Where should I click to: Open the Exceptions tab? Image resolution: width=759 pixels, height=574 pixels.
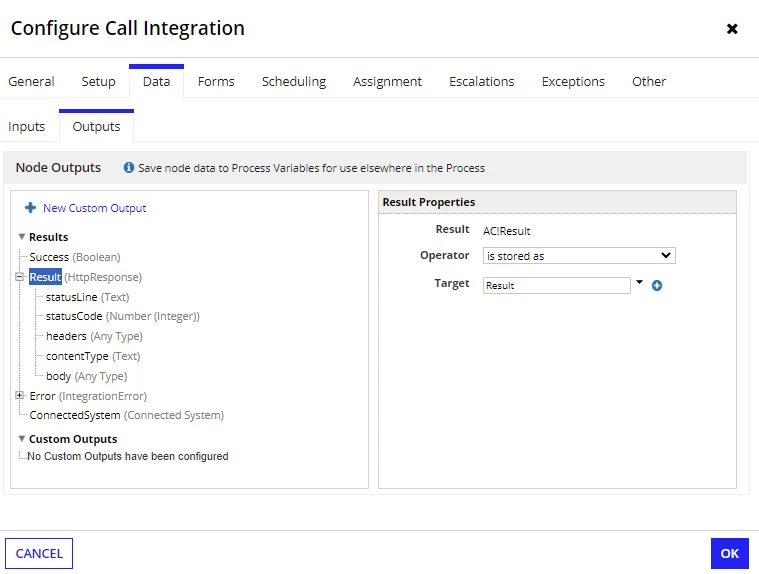[573, 81]
